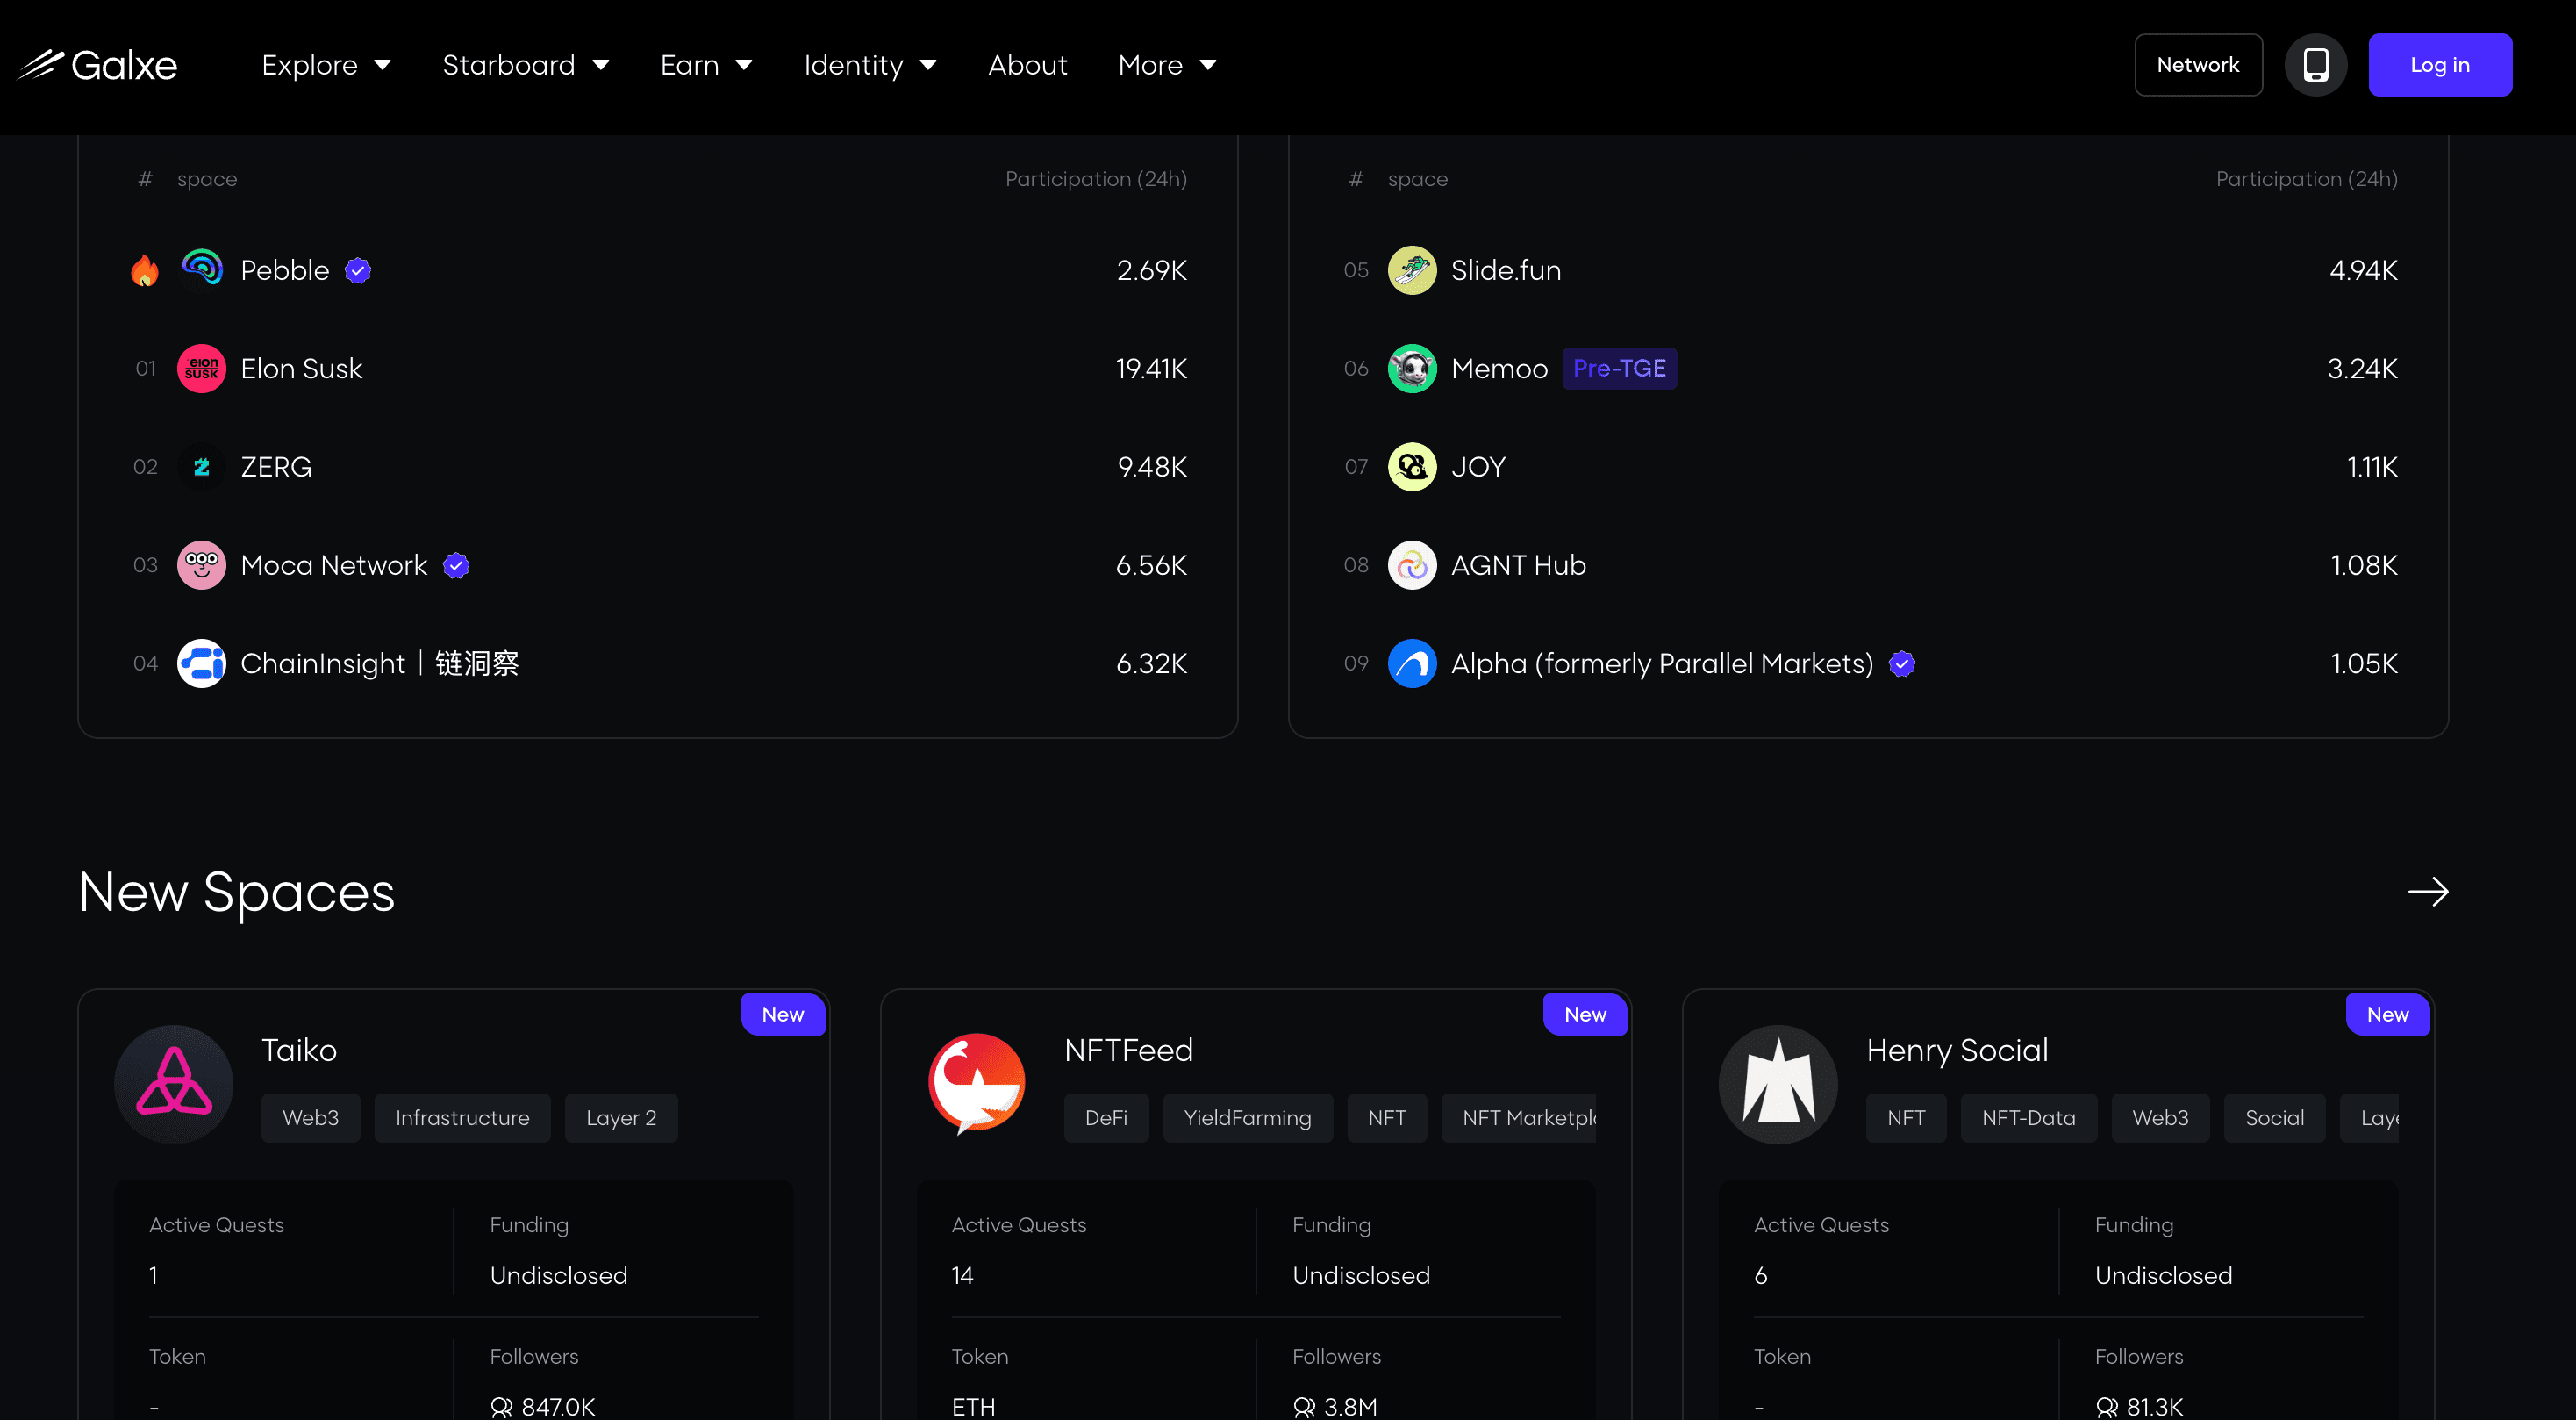Viewport: 2576px width, 1420px height.
Task: Click the Network button
Action: pos(2198,64)
